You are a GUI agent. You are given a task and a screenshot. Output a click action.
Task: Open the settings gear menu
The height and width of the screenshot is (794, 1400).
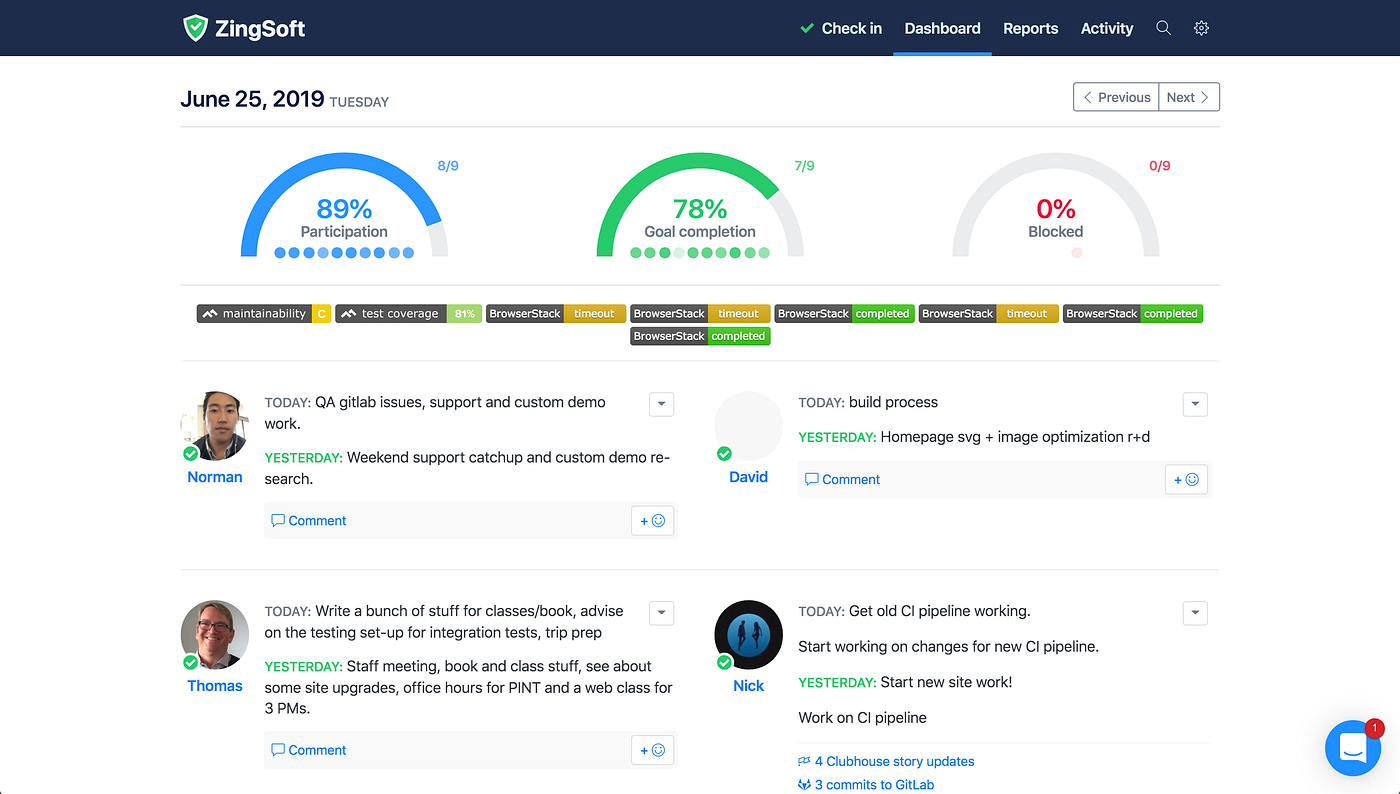pyautogui.click(x=1201, y=28)
